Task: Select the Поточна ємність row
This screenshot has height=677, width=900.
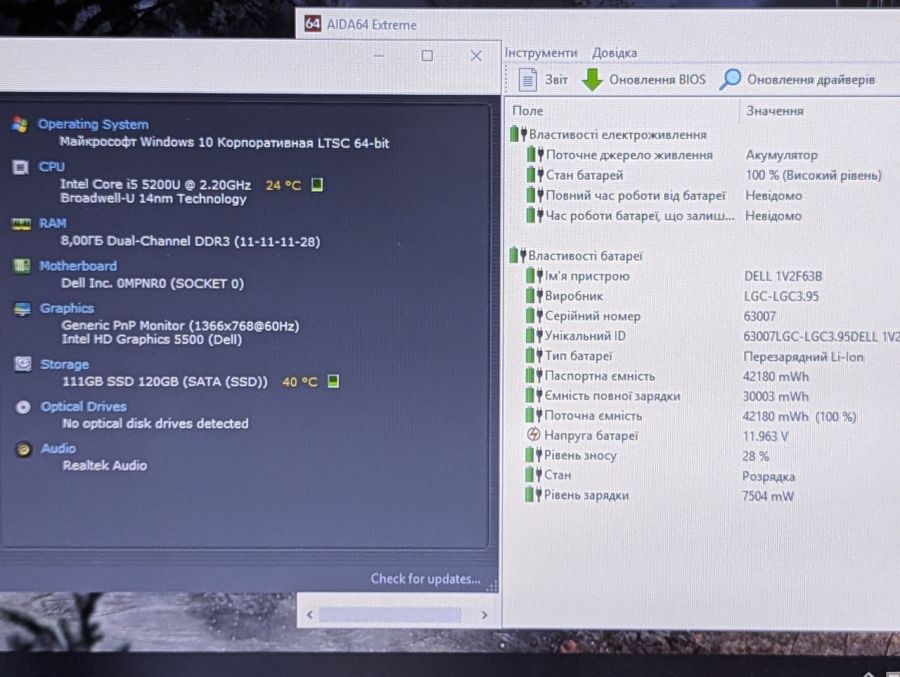Action: click(712, 415)
